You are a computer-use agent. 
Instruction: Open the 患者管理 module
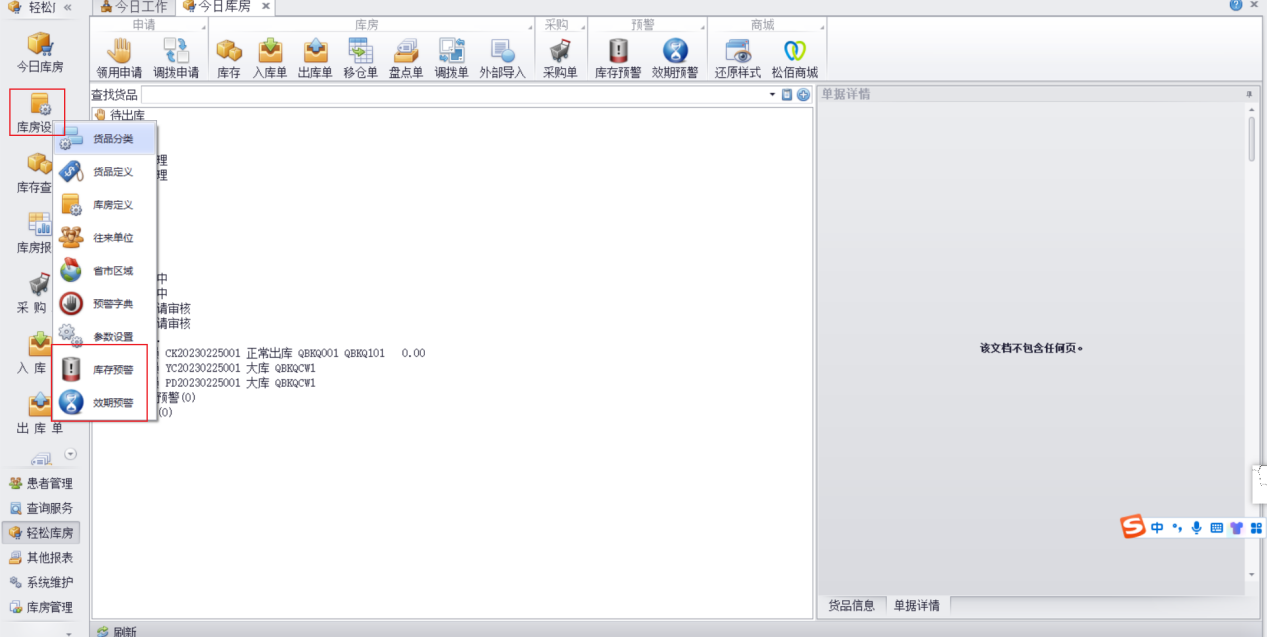pyautogui.click(x=41, y=483)
